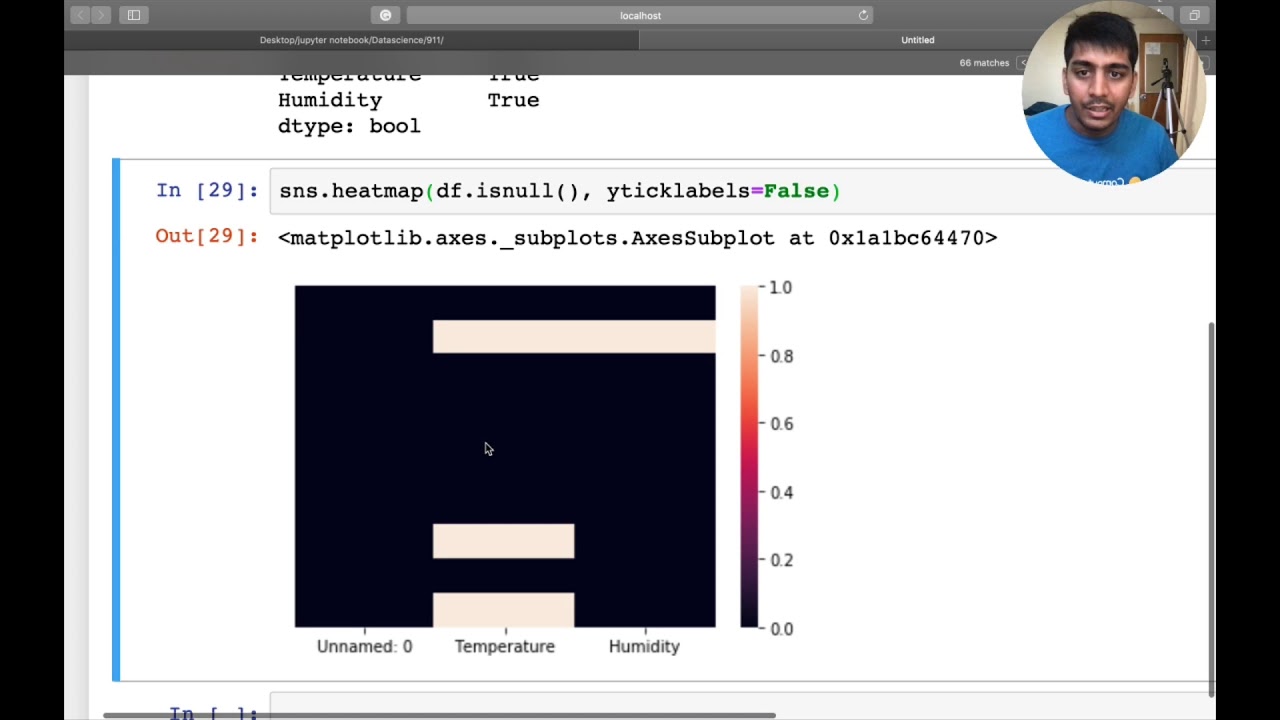Switch to the Untitled tab

(x=918, y=40)
